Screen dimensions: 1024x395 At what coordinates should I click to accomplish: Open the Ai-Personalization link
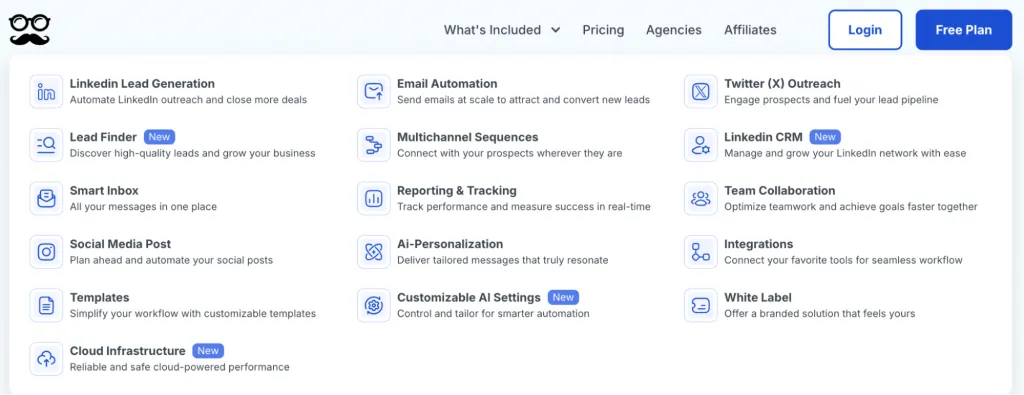[x=450, y=244]
